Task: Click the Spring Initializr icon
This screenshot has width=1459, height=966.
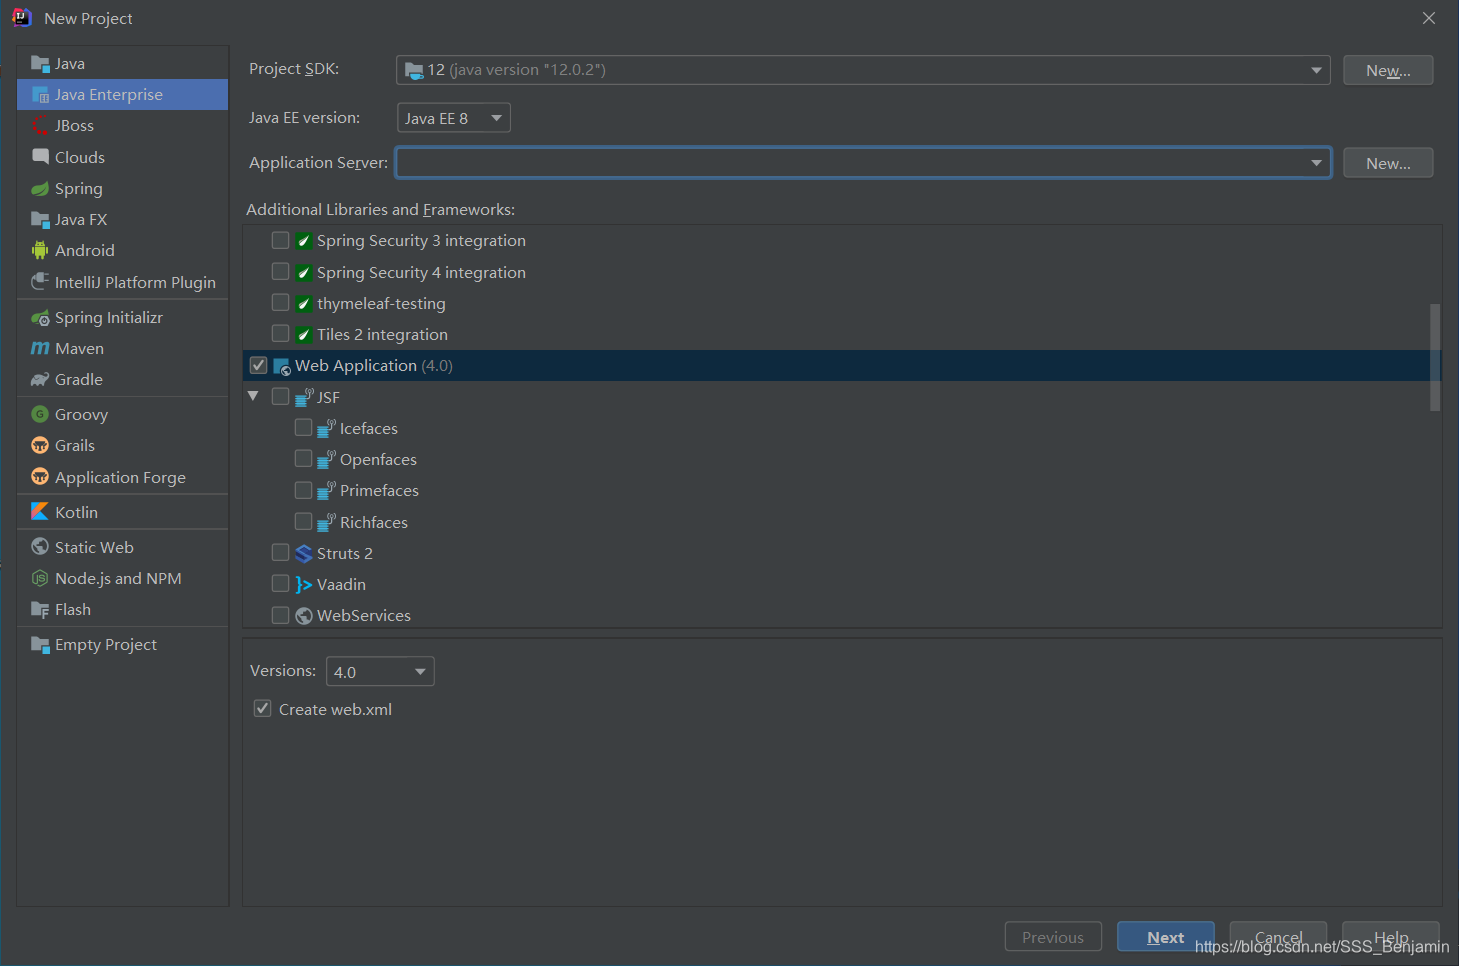Action: click(40, 318)
